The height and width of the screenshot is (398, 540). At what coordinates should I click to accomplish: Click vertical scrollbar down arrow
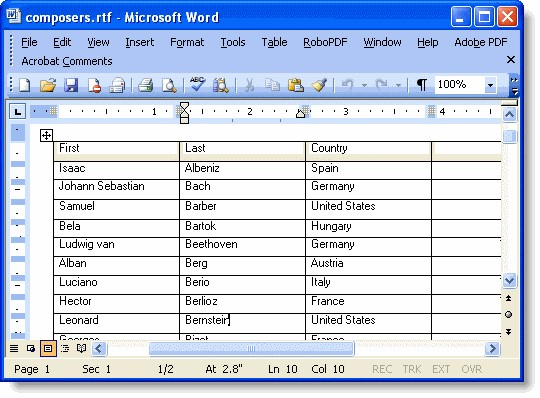(509, 280)
